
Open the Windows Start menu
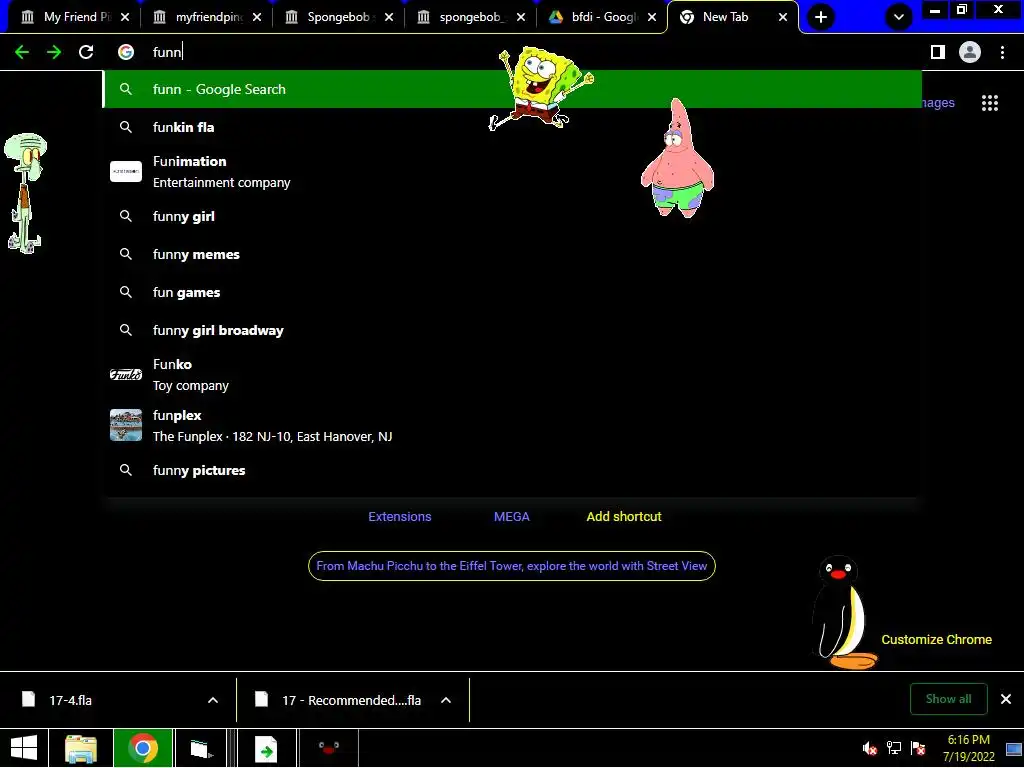click(24, 748)
